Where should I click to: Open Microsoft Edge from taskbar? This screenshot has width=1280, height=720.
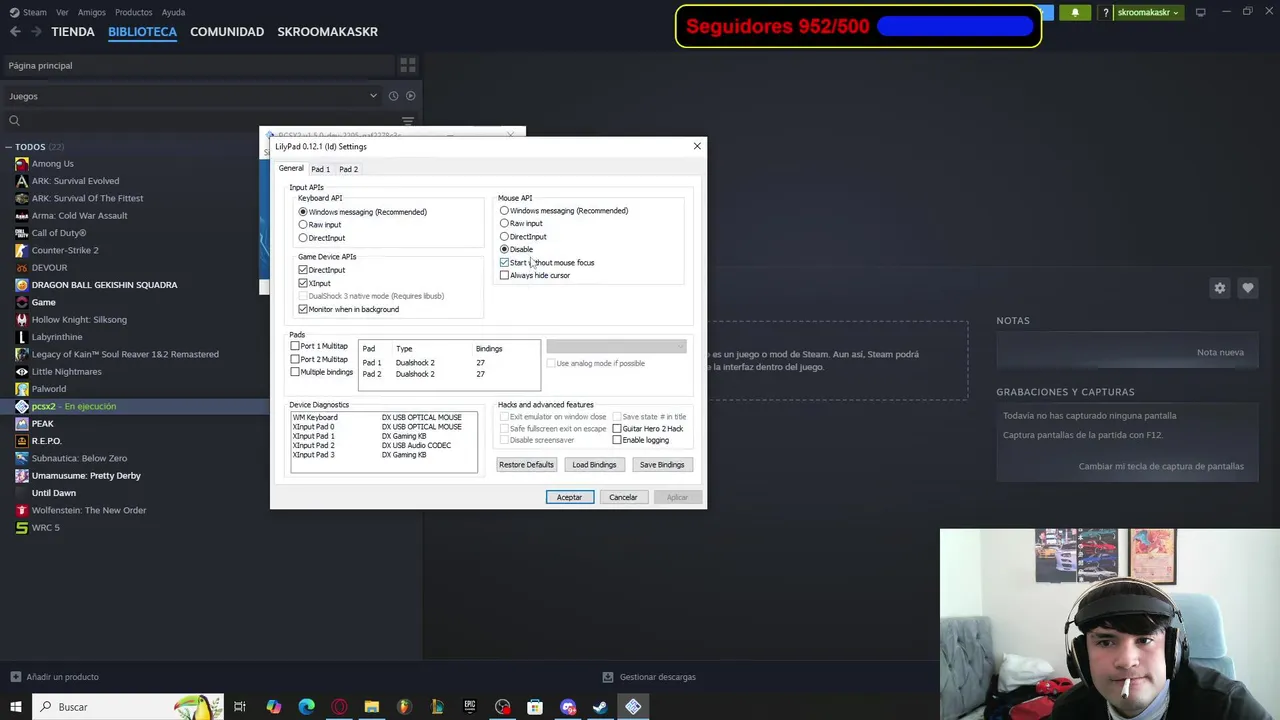306,707
